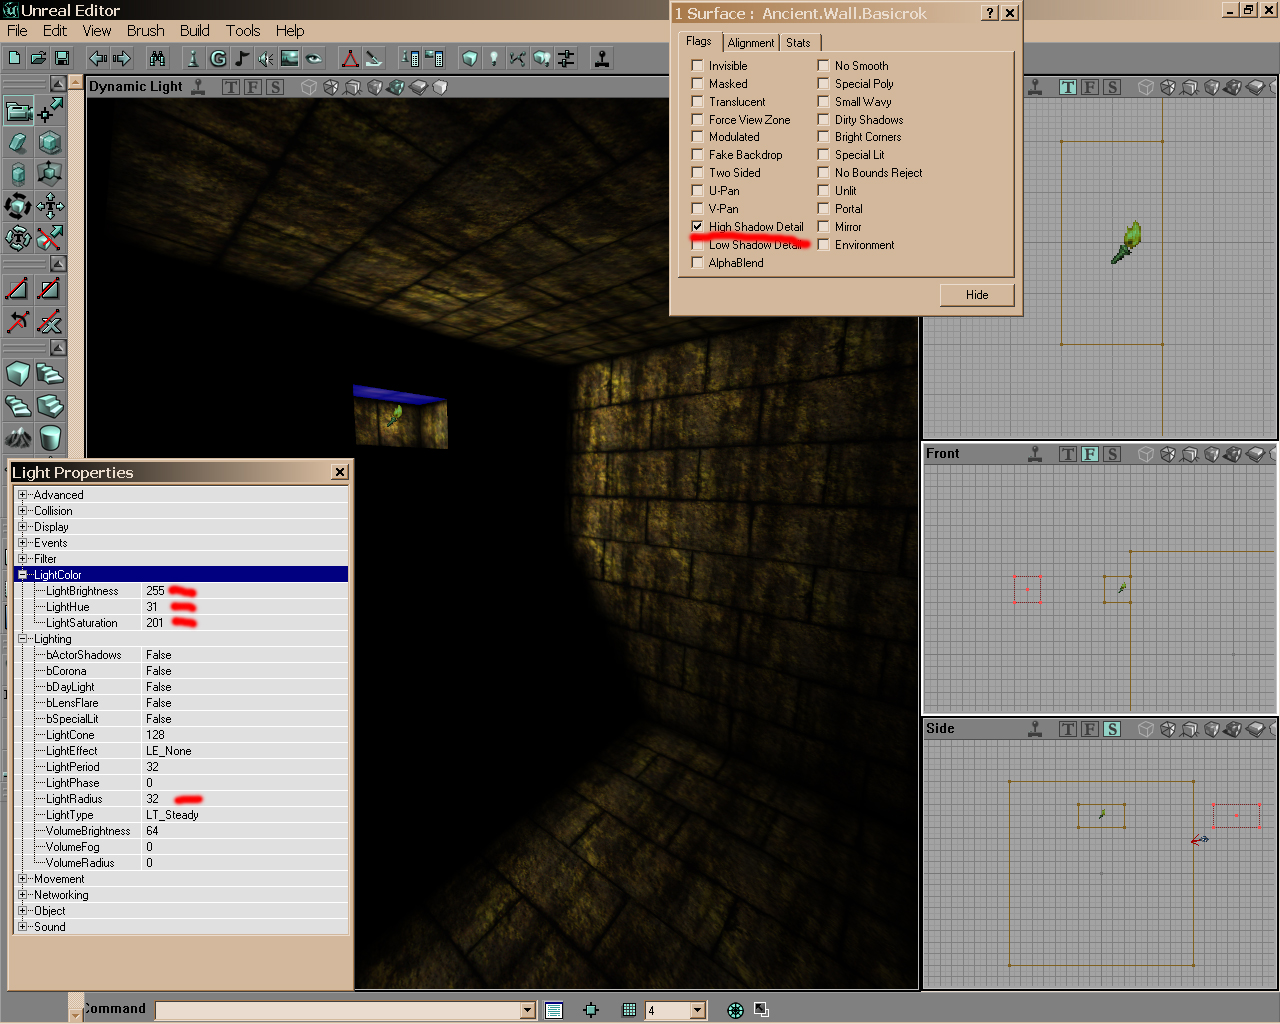Viewport: 1280px width, 1024px height.
Task: Check the Mirror surface flag
Action: [824, 227]
